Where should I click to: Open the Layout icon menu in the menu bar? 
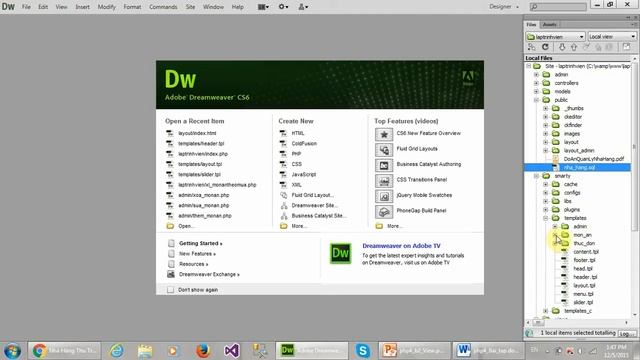263,7
